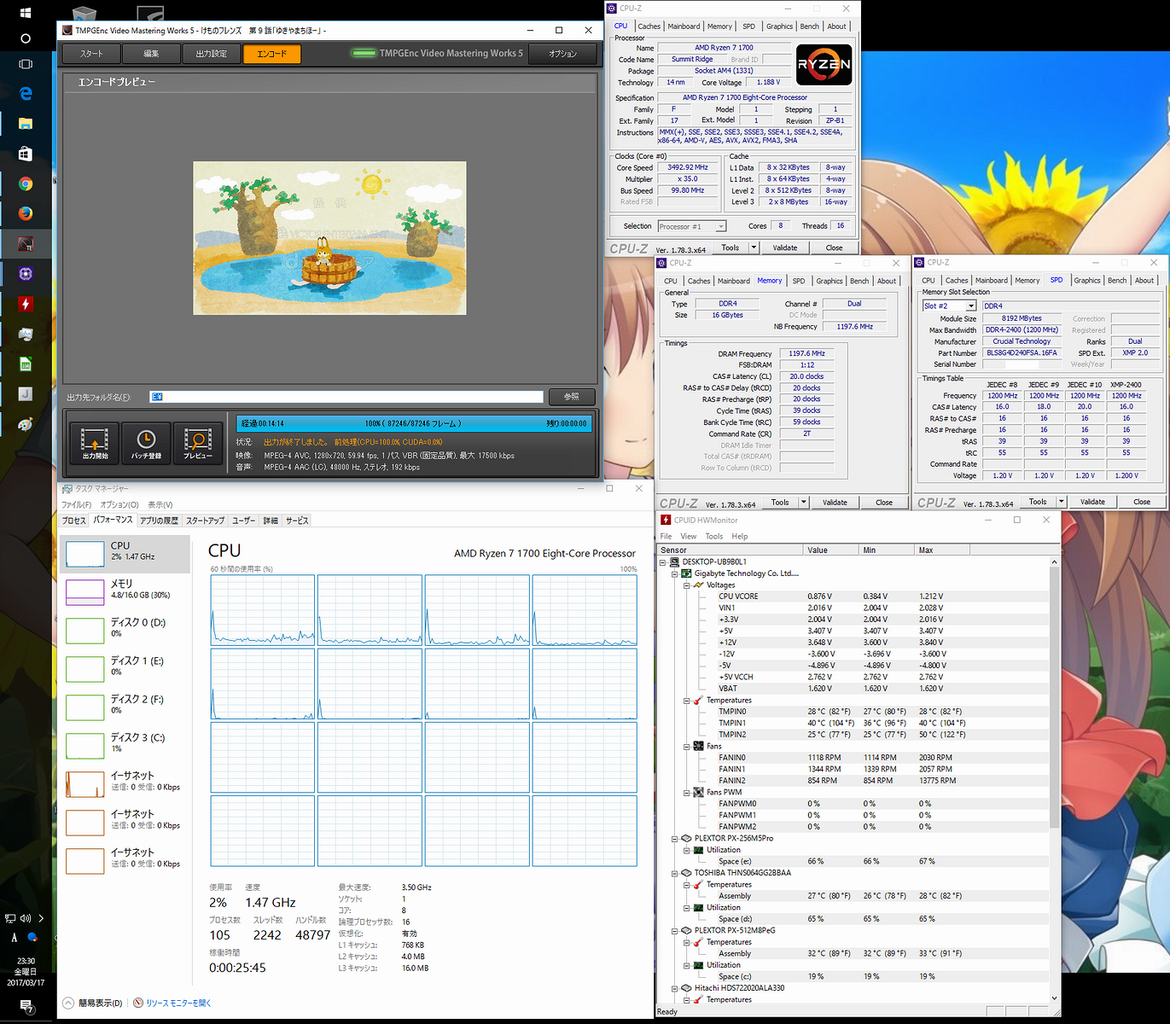Open File Explorer from the taskbar
Viewport: 1170px width, 1024px height.
[x=25, y=123]
